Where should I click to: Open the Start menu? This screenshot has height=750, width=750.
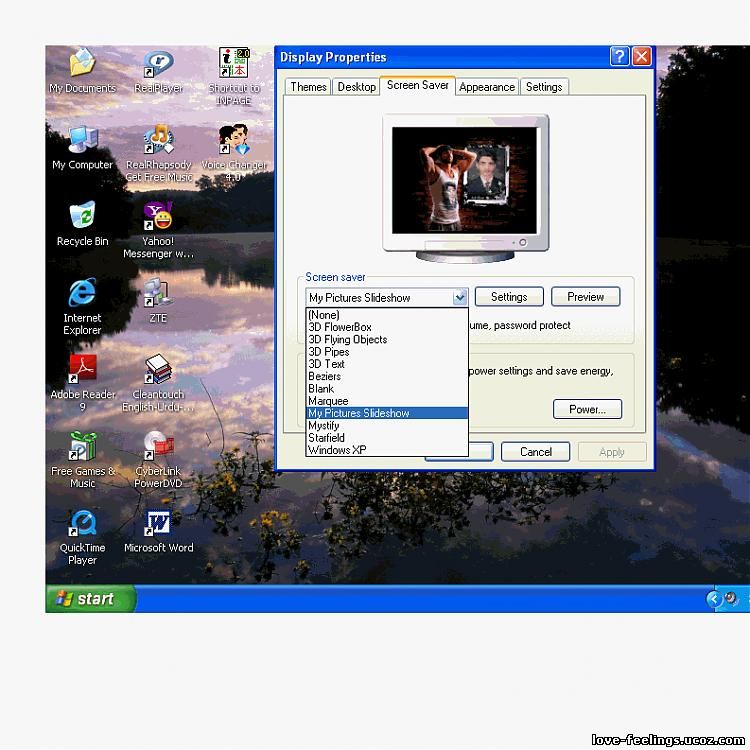point(90,598)
